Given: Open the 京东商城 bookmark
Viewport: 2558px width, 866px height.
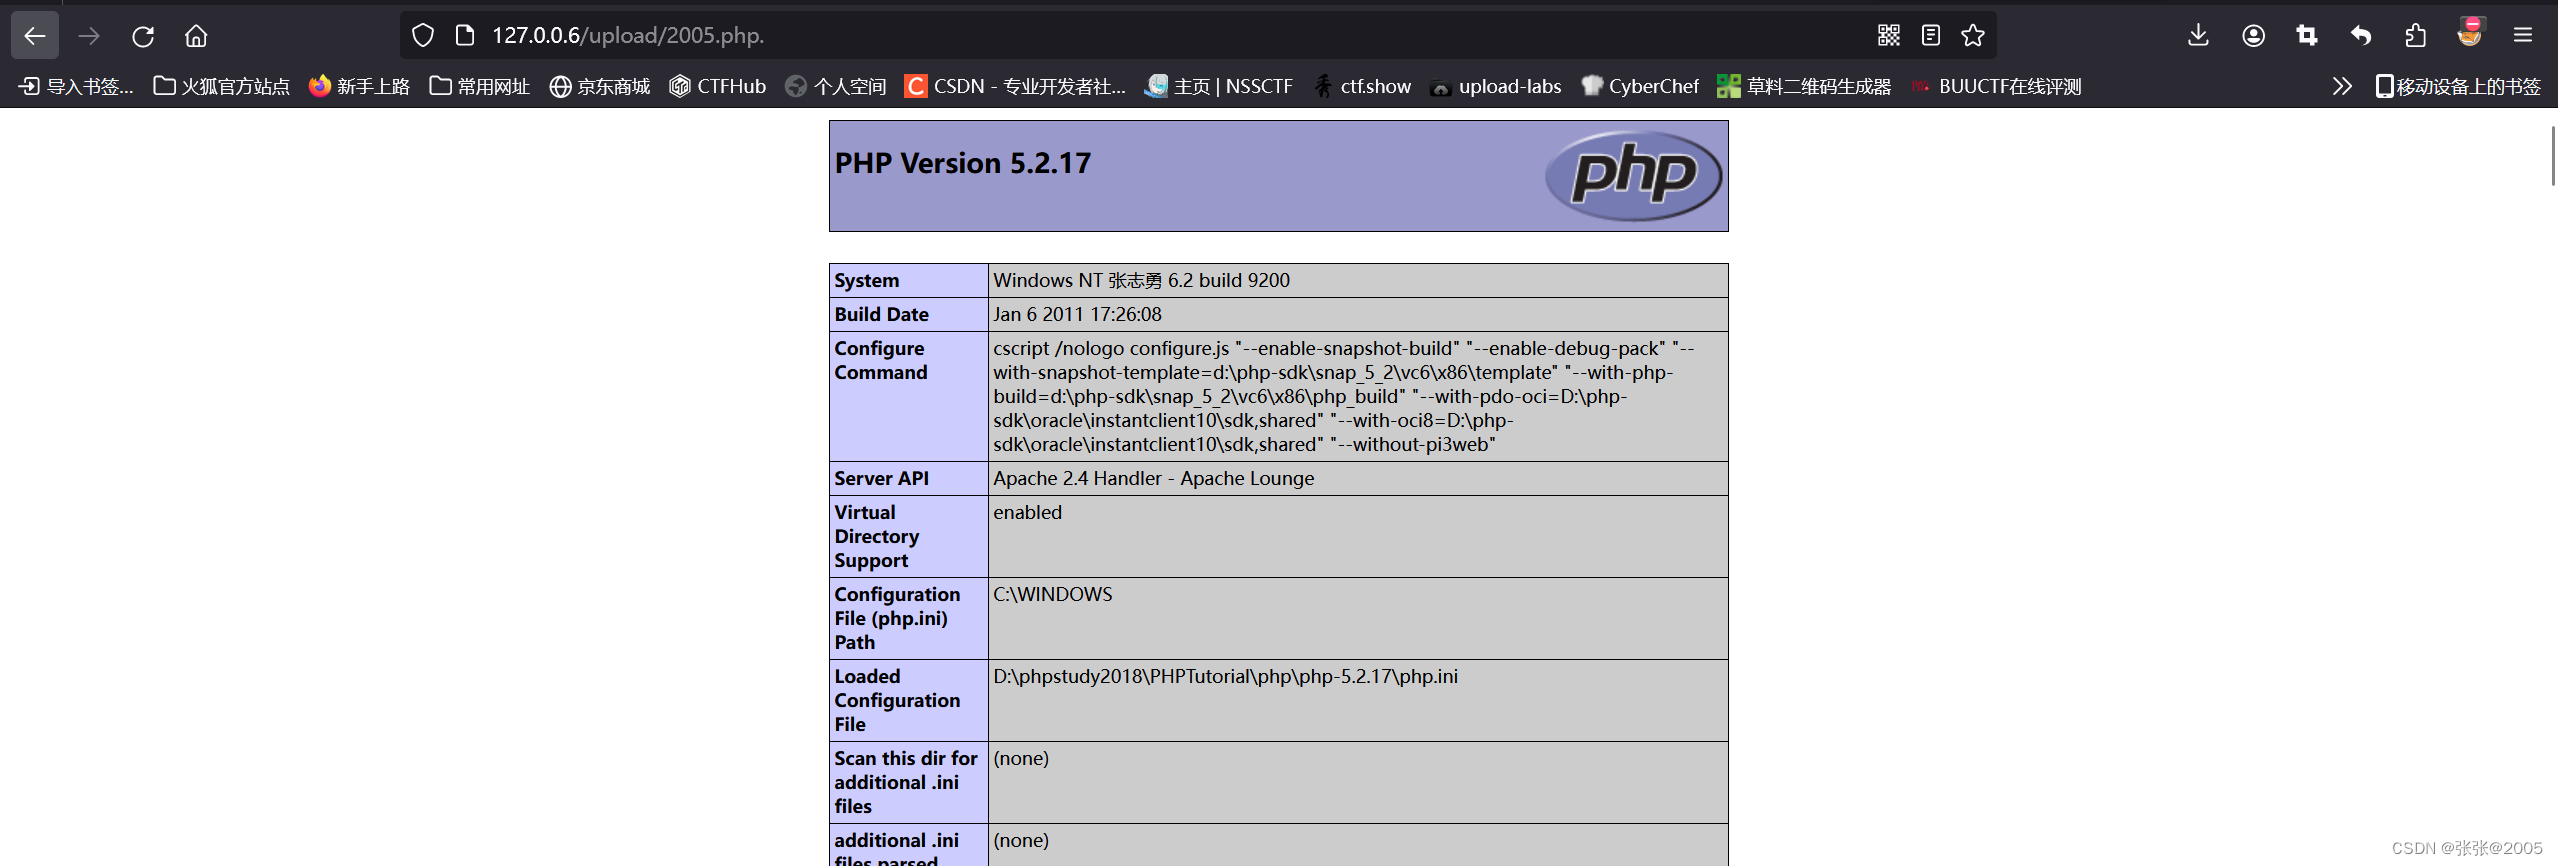Looking at the screenshot, I should coord(600,87).
